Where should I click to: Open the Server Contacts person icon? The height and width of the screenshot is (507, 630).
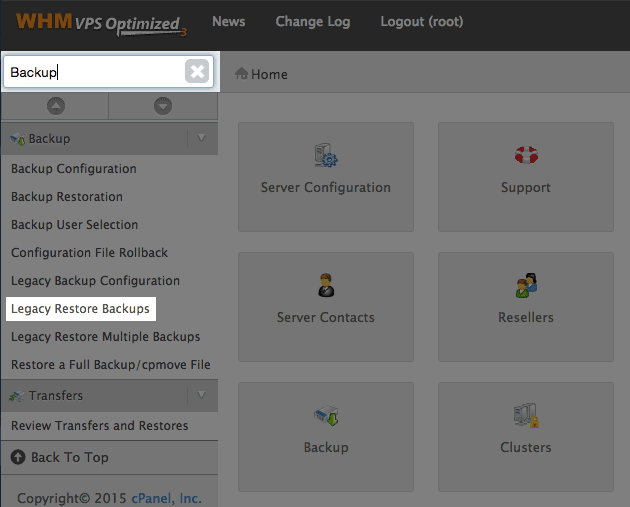coord(326,285)
